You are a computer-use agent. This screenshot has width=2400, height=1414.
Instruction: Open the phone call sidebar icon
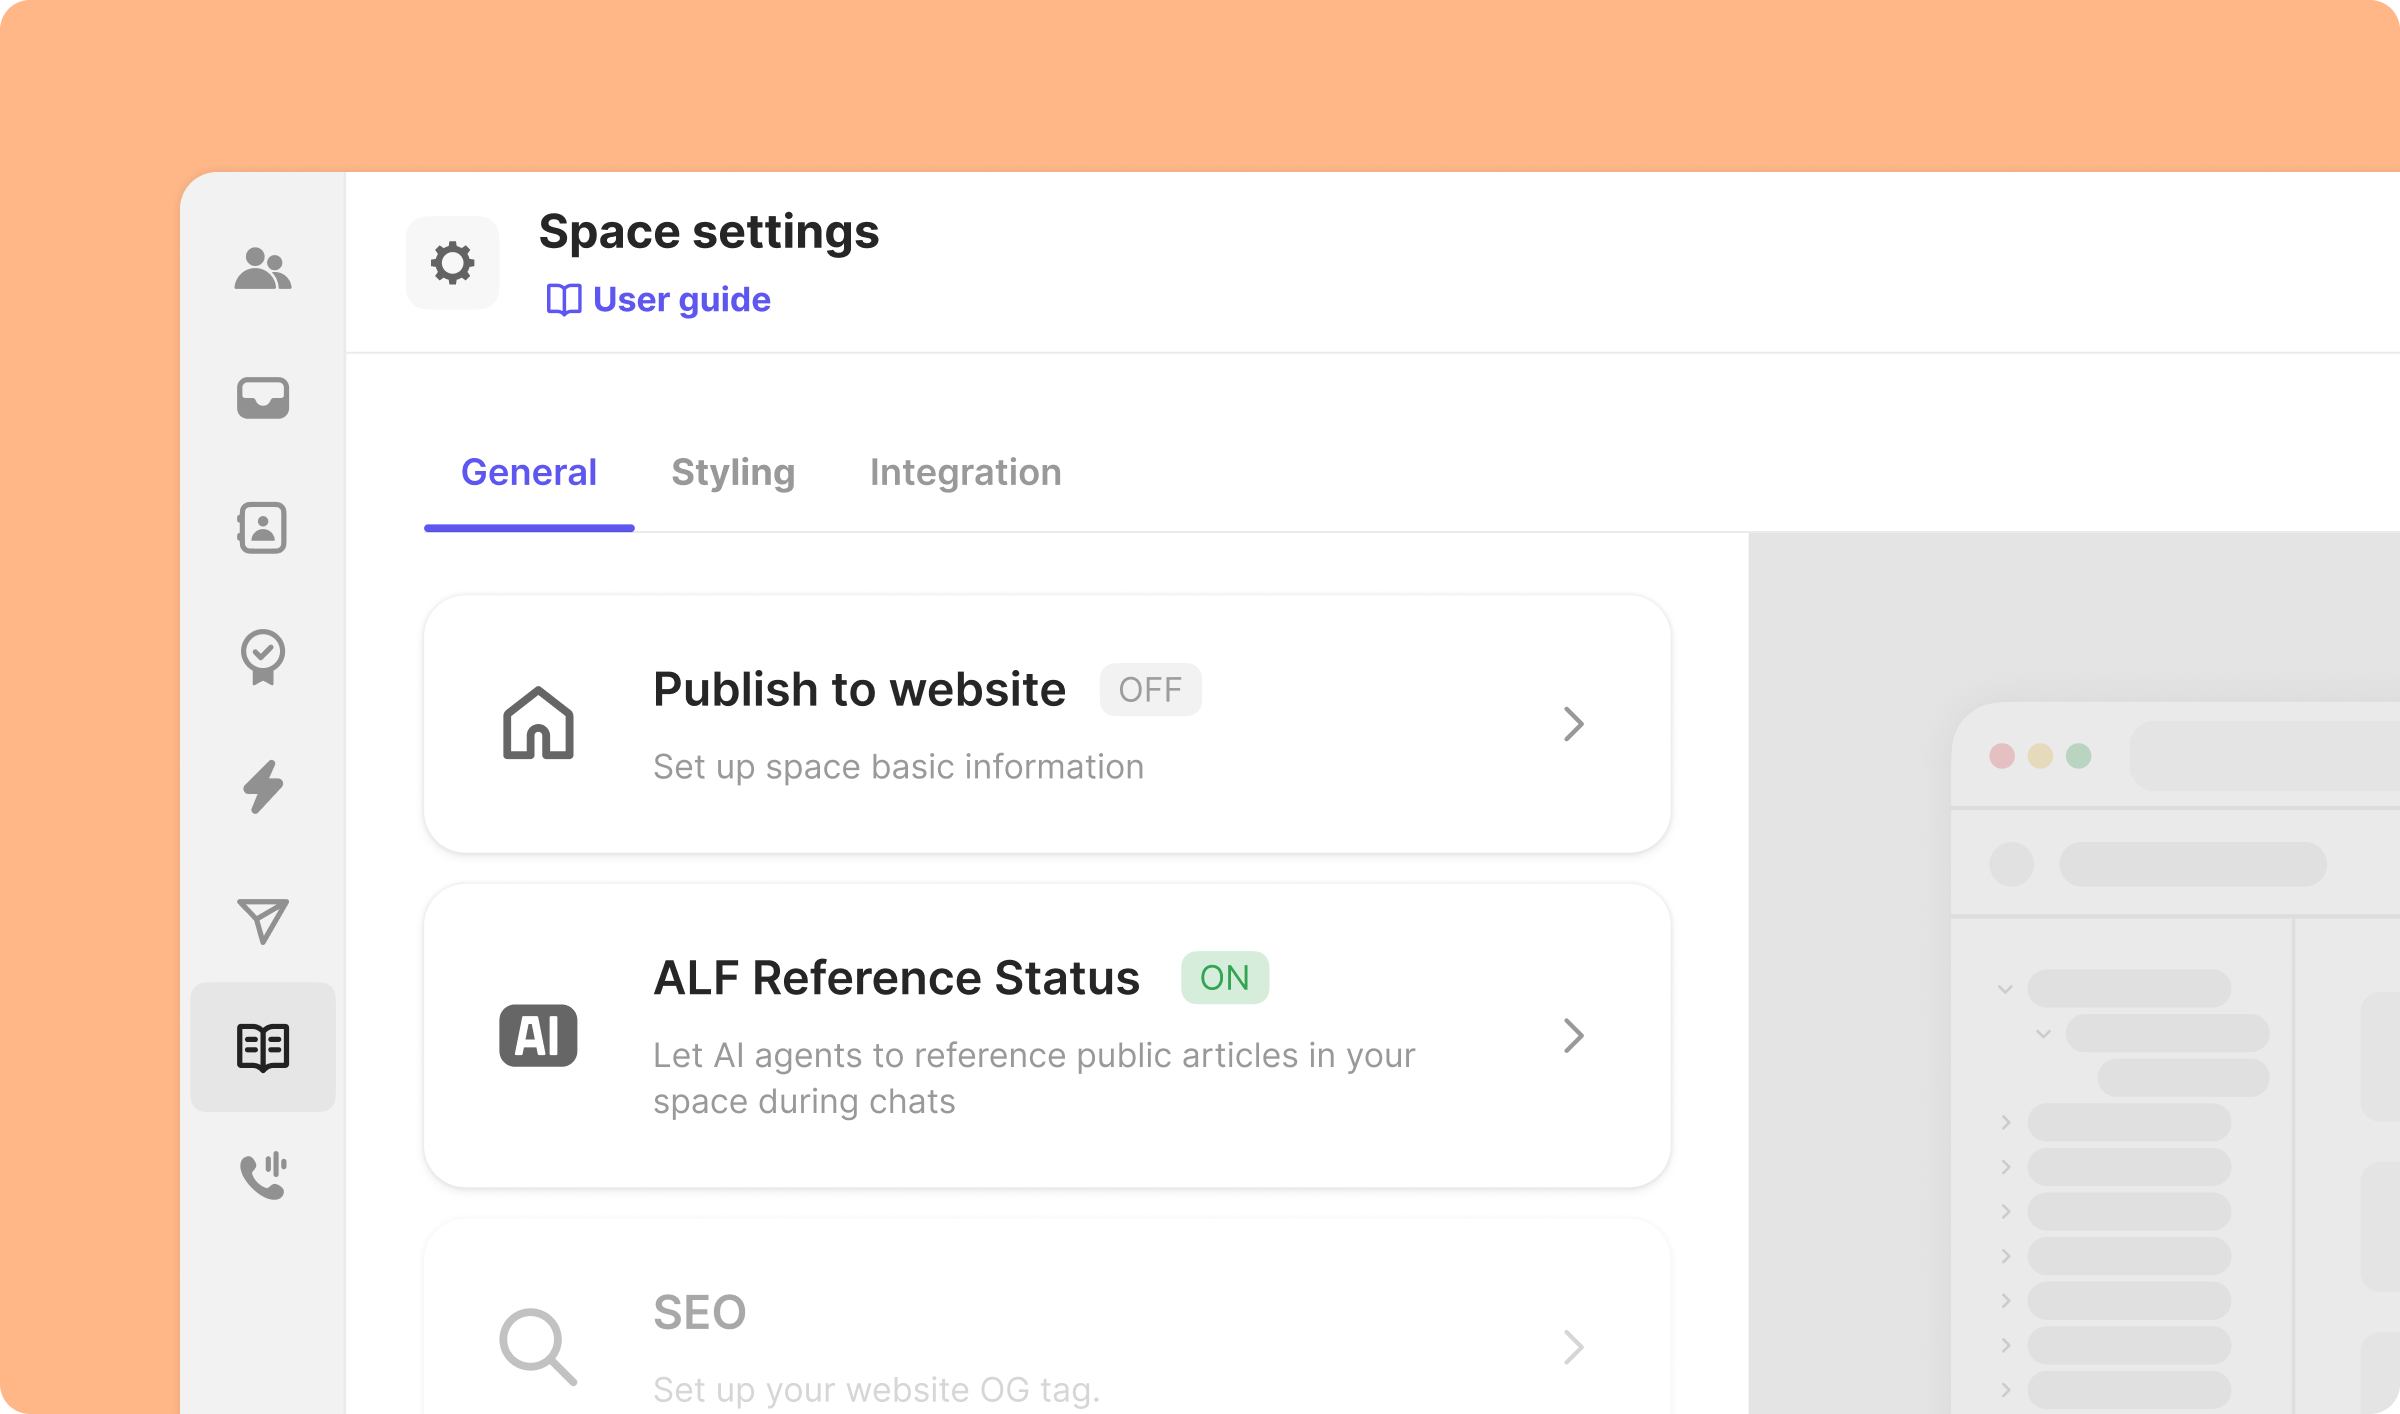pos(263,1176)
